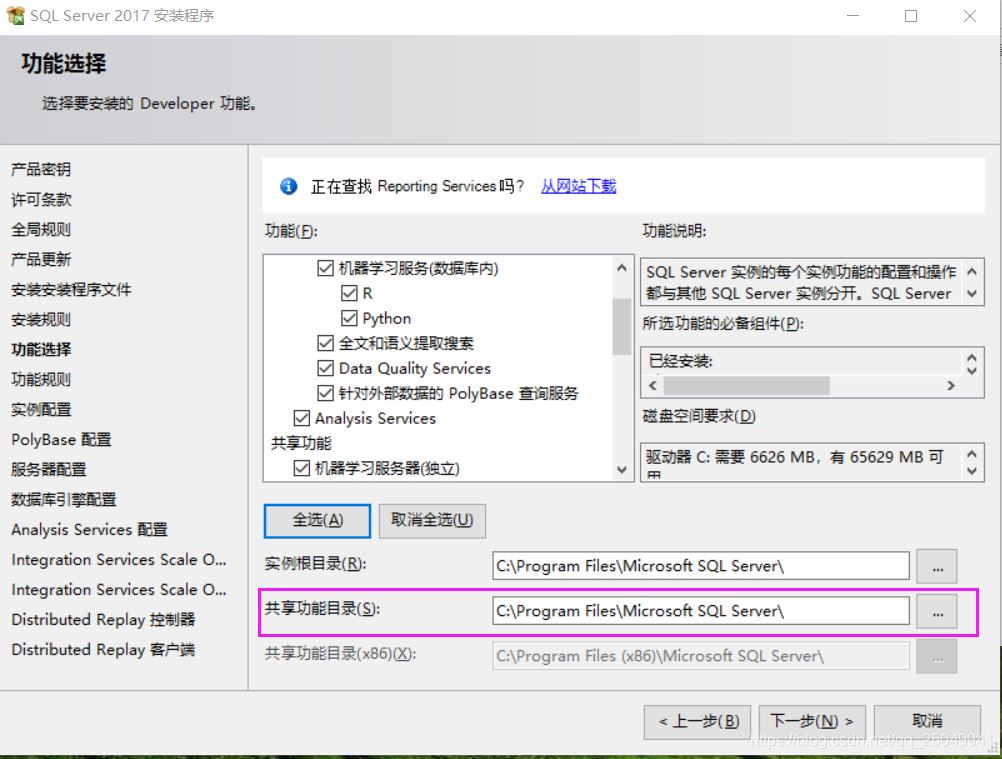This screenshot has height=759, width=1002.
Task: Uncheck the Python feature checkbox
Action: (x=349, y=318)
